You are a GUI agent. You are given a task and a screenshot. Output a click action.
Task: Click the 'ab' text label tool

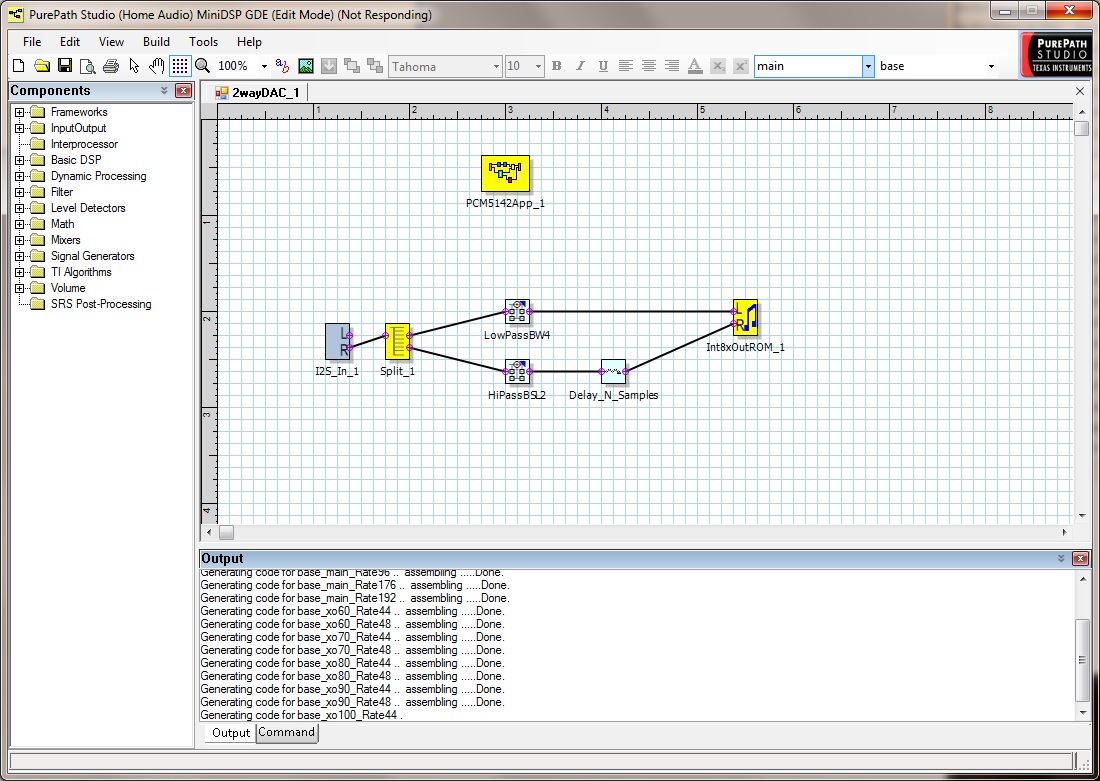(282, 66)
